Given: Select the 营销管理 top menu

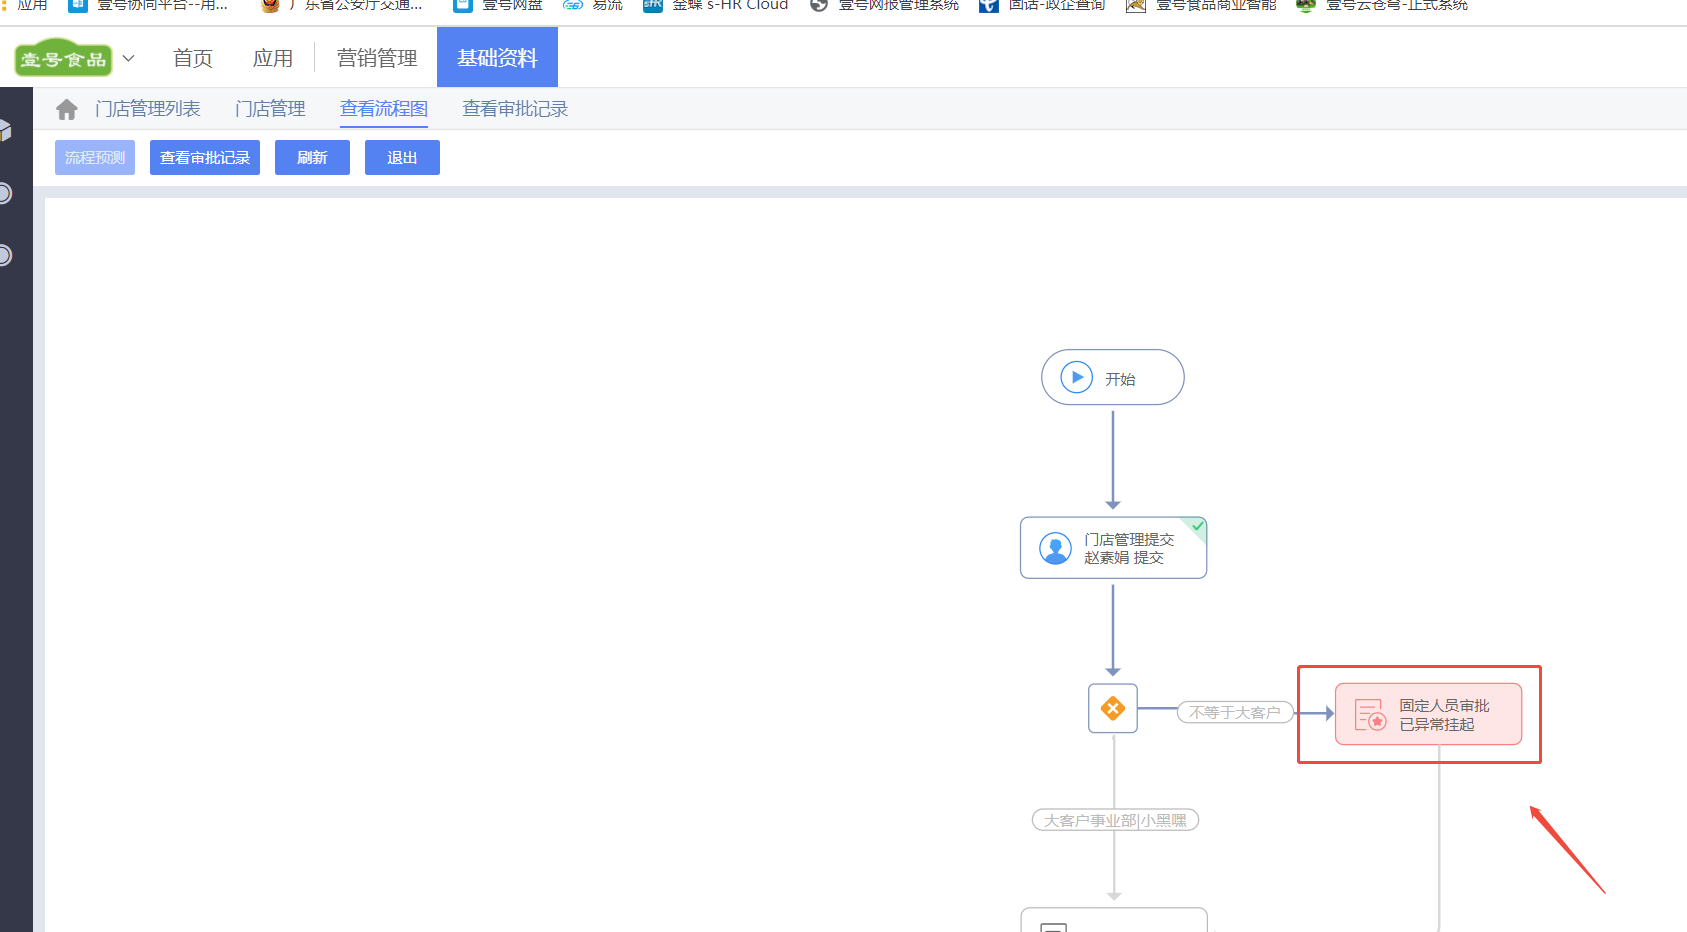Looking at the screenshot, I should click(377, 59).
